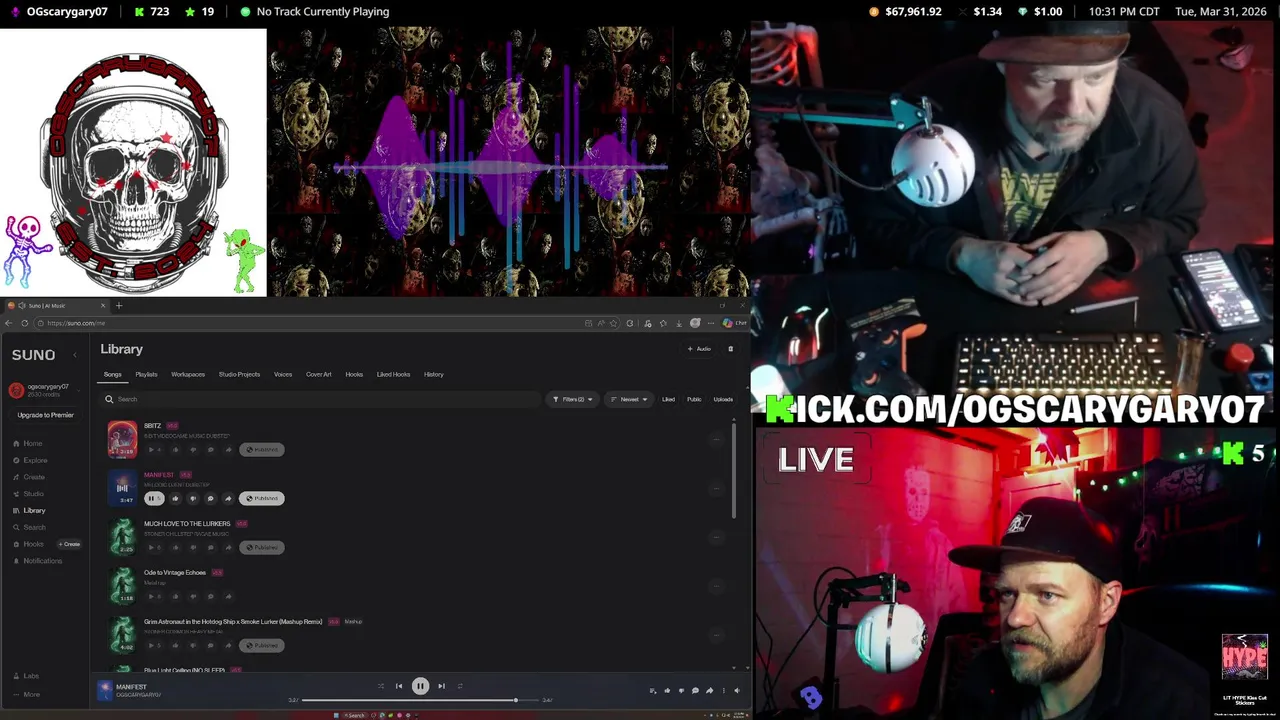Switch to the Workspaces tab
This screenshot has height=720, width=1280.
click(188, 374)
